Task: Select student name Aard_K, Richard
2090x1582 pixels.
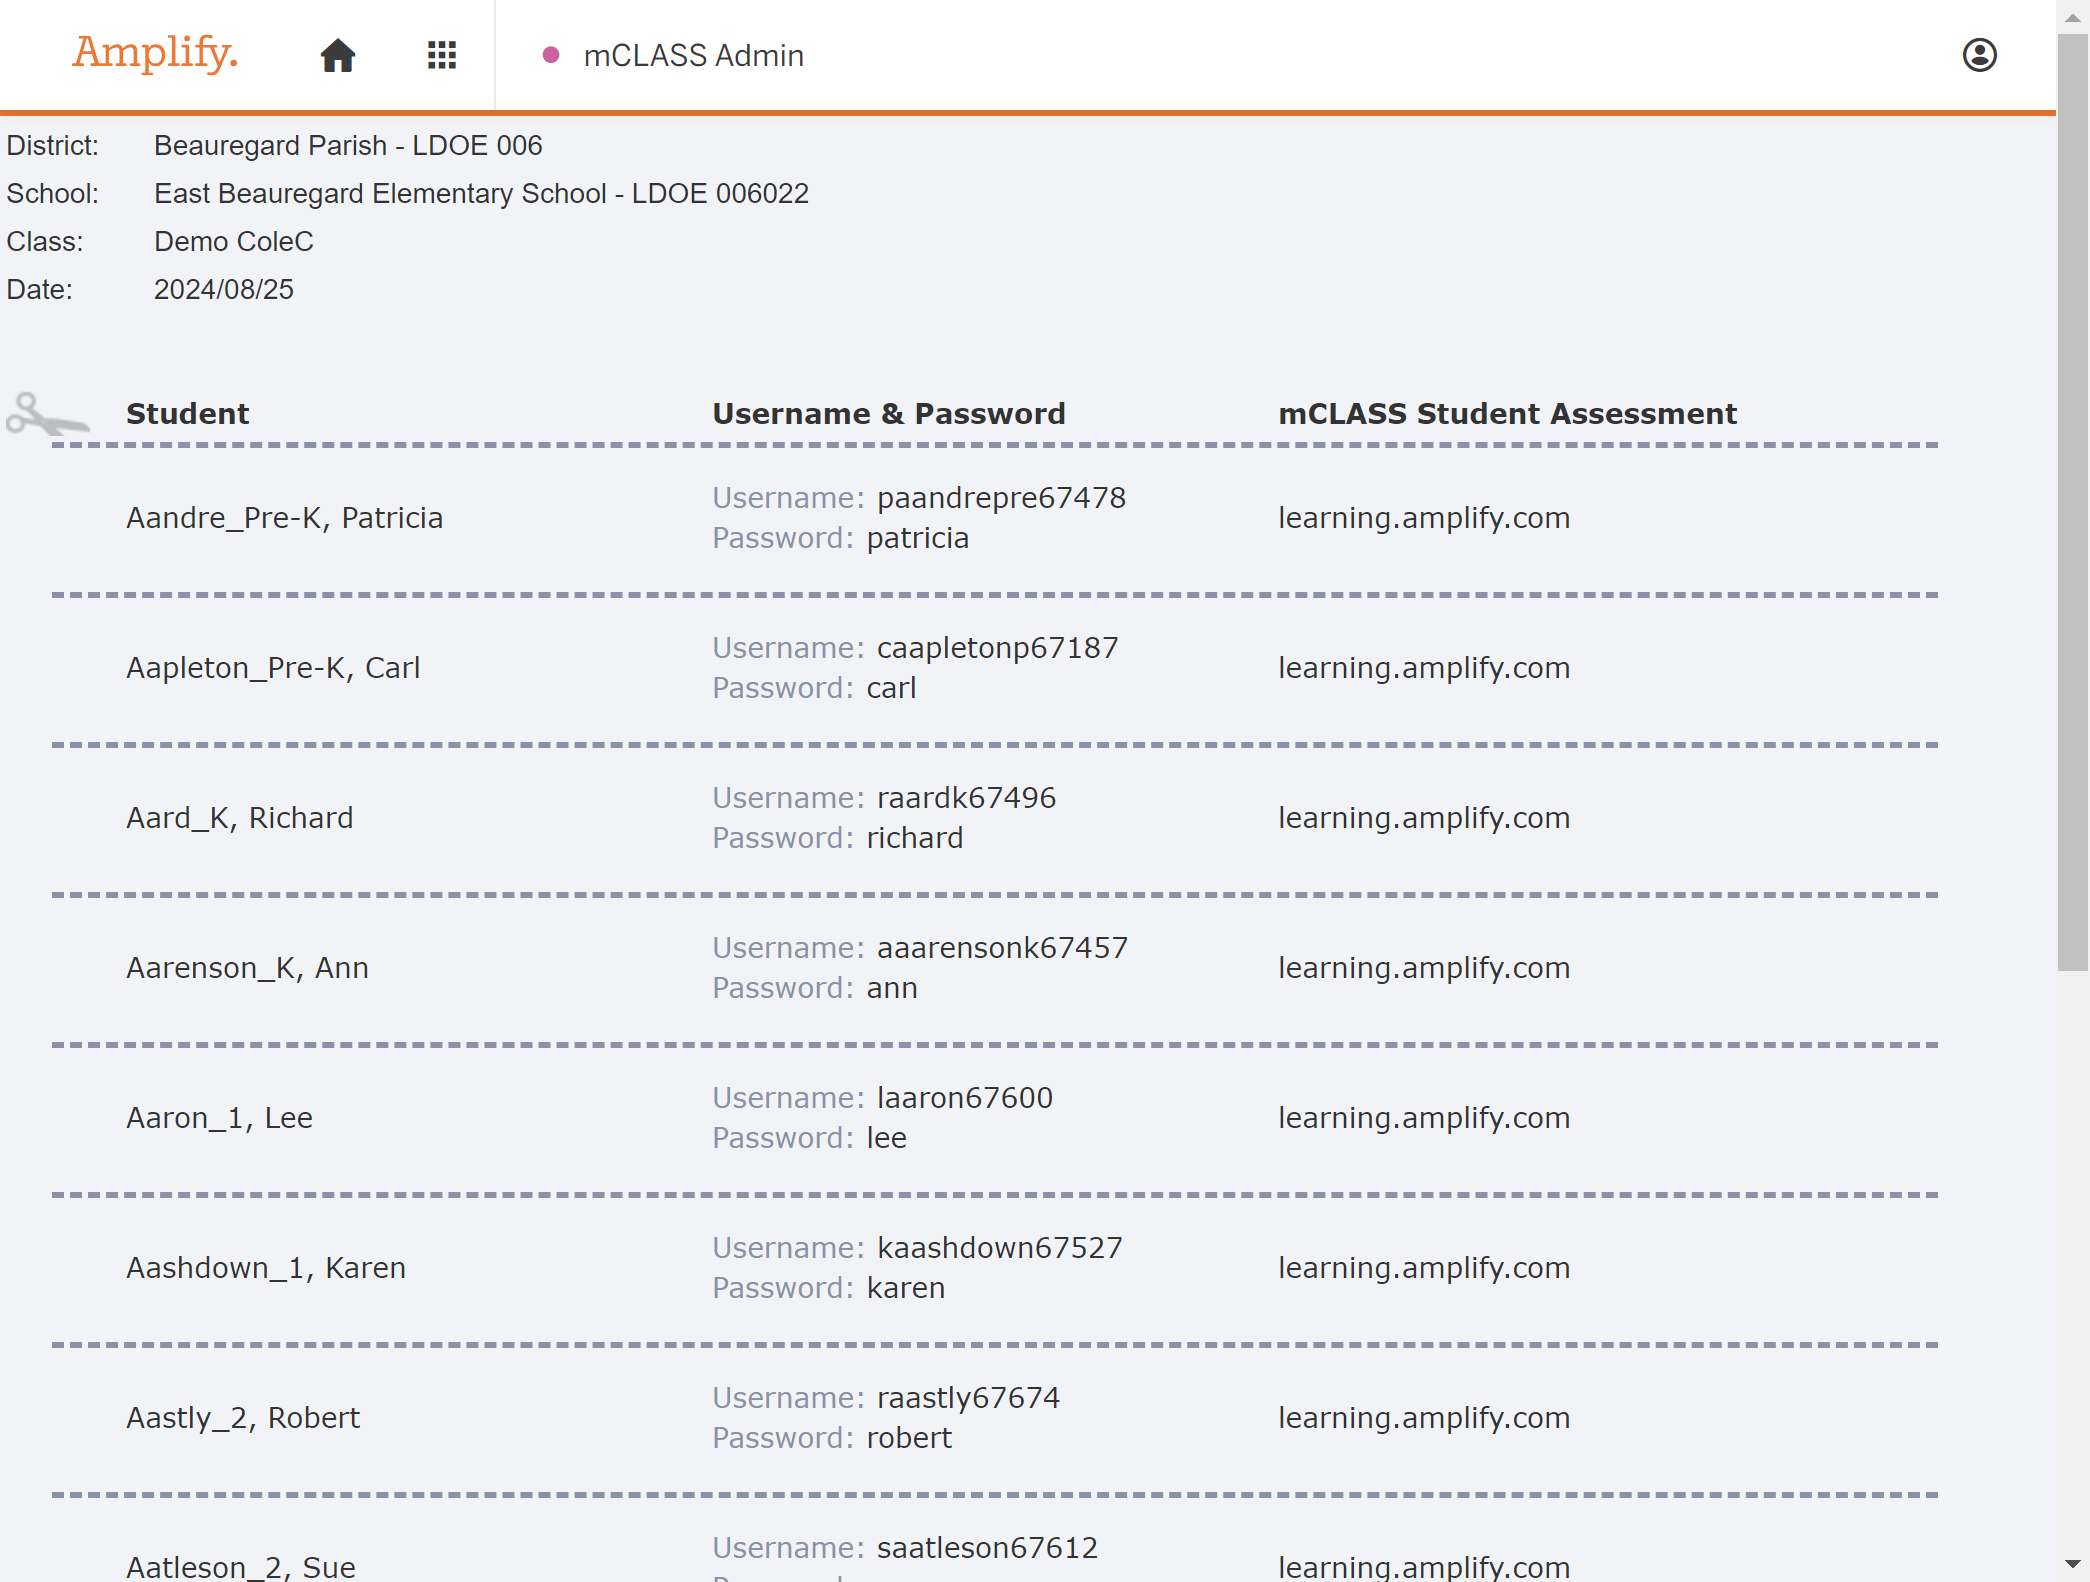Action: click(240, 818)
